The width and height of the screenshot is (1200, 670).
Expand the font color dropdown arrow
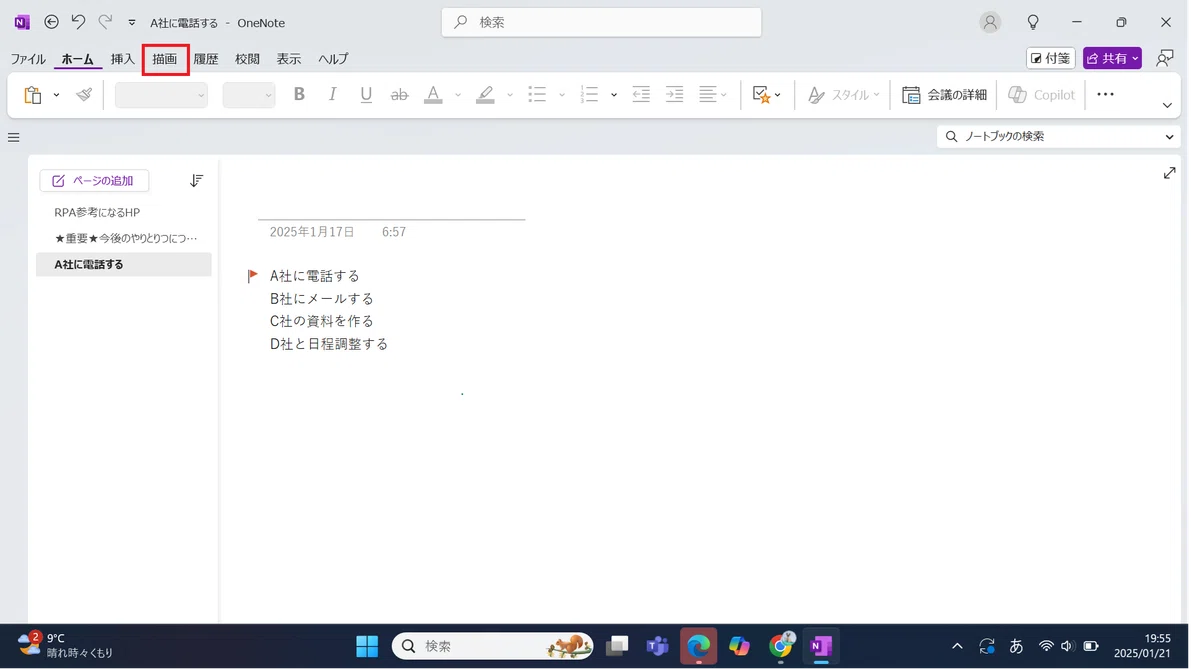[x=458, y=95]
